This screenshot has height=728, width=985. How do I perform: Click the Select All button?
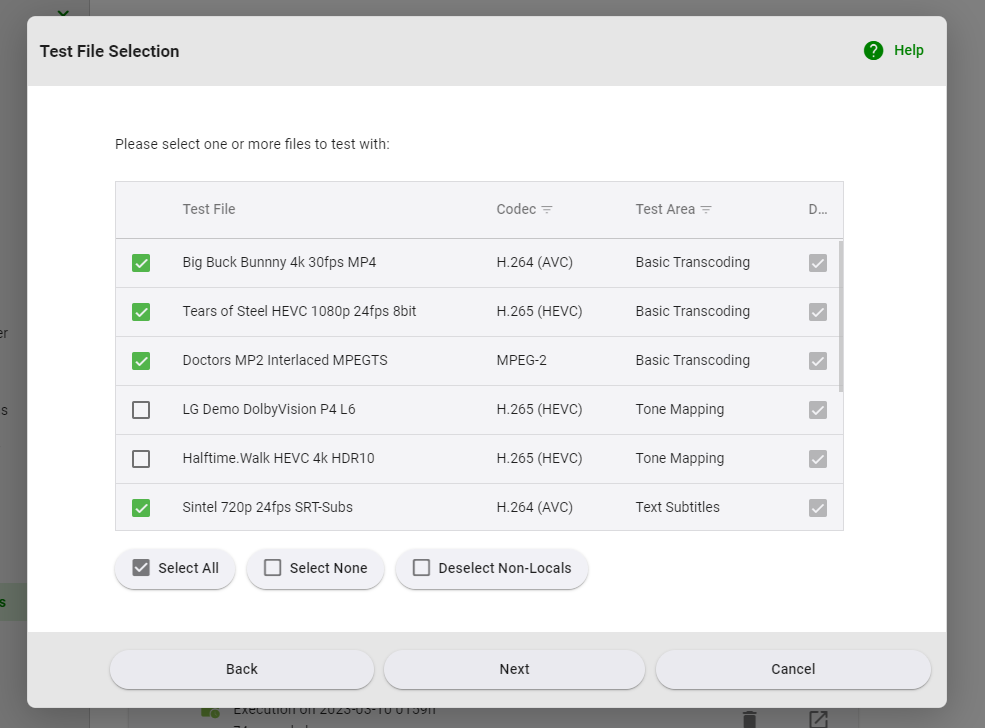pos(175,568)
